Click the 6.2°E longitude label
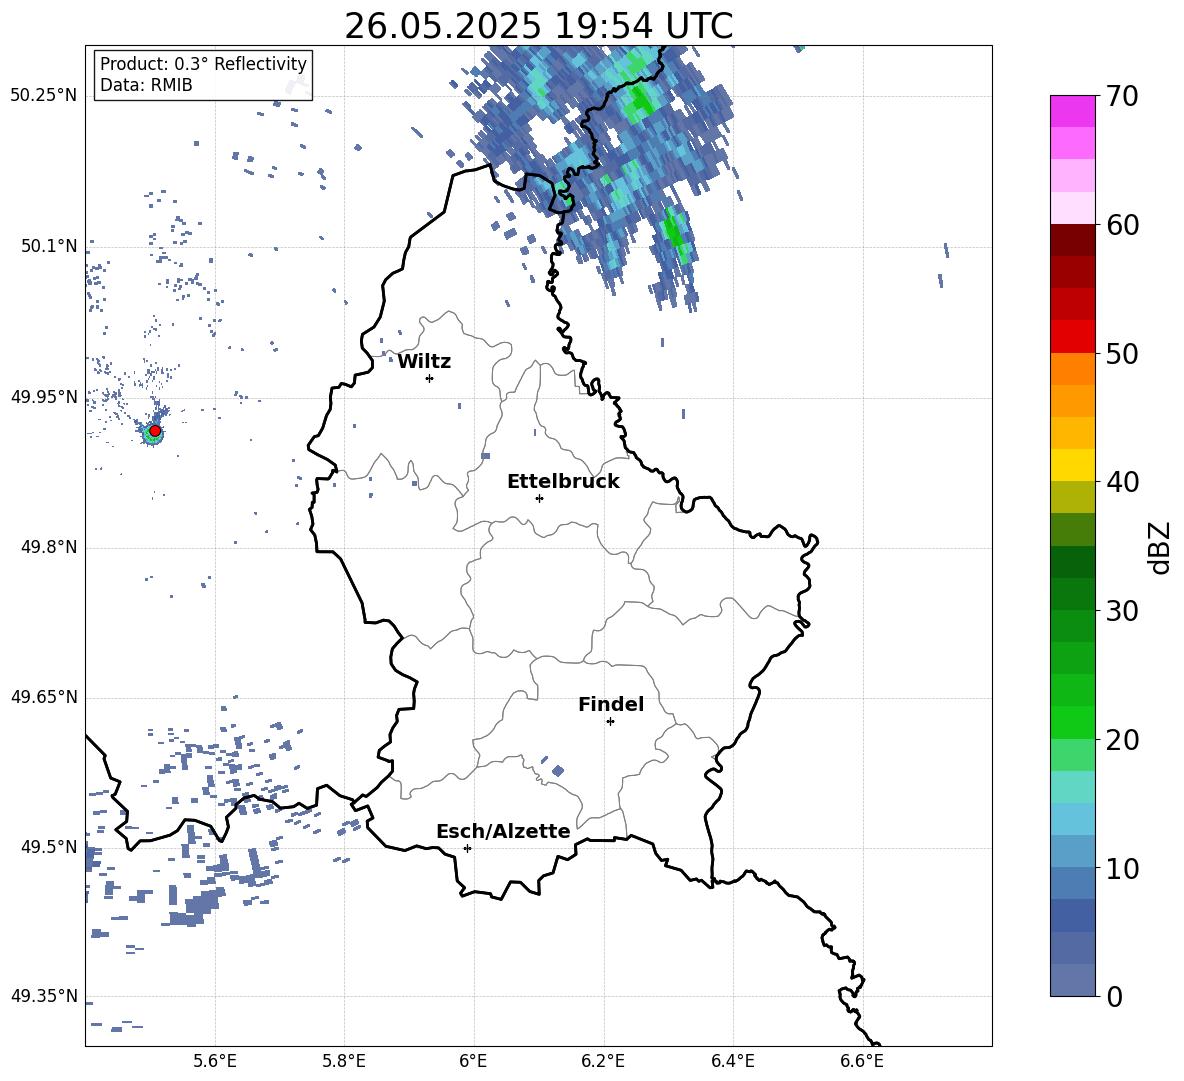The height and width of the screenshot is (1081, 1184). click(x=603, y=1061)
